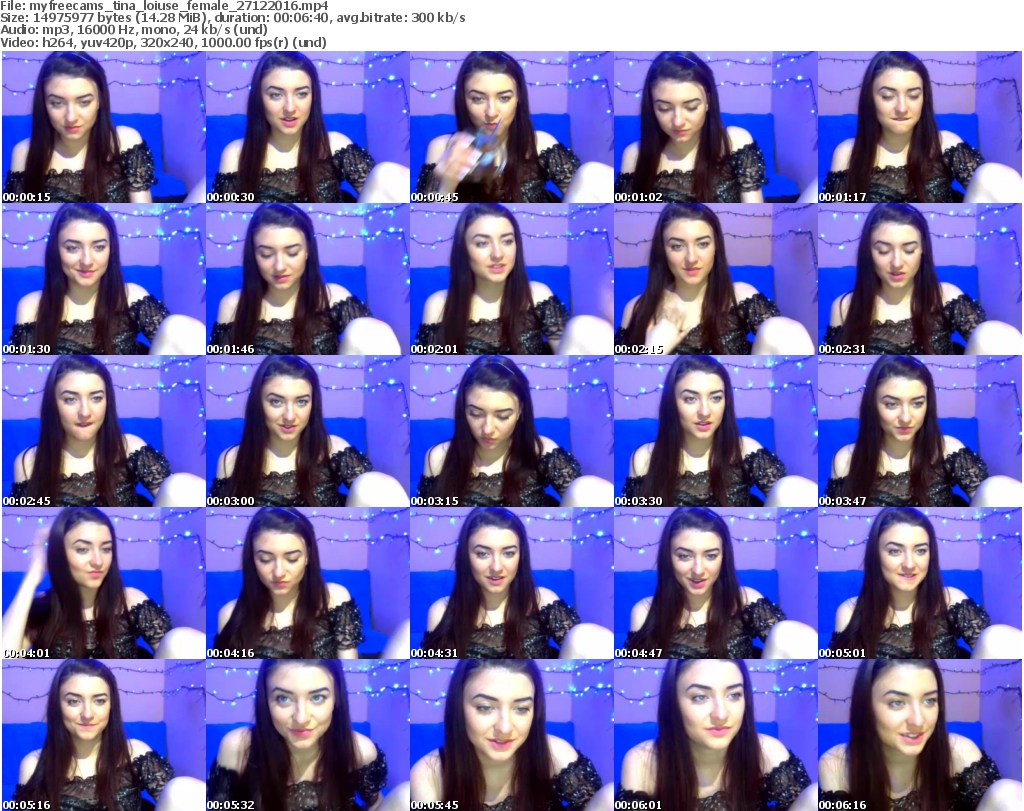The image size is (1024, 811).
Task: Click the Audio mp3 info line
Action: point(134,30)
